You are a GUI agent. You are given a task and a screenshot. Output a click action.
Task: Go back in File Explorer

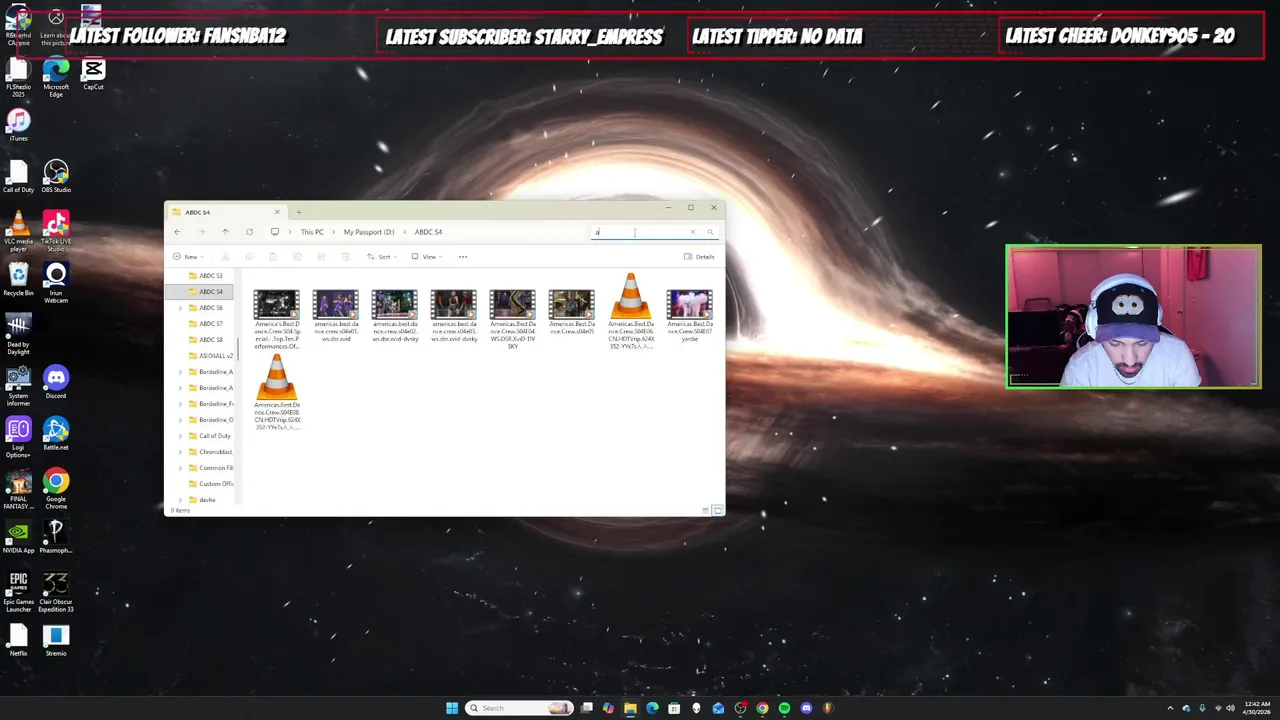[177, 232]
